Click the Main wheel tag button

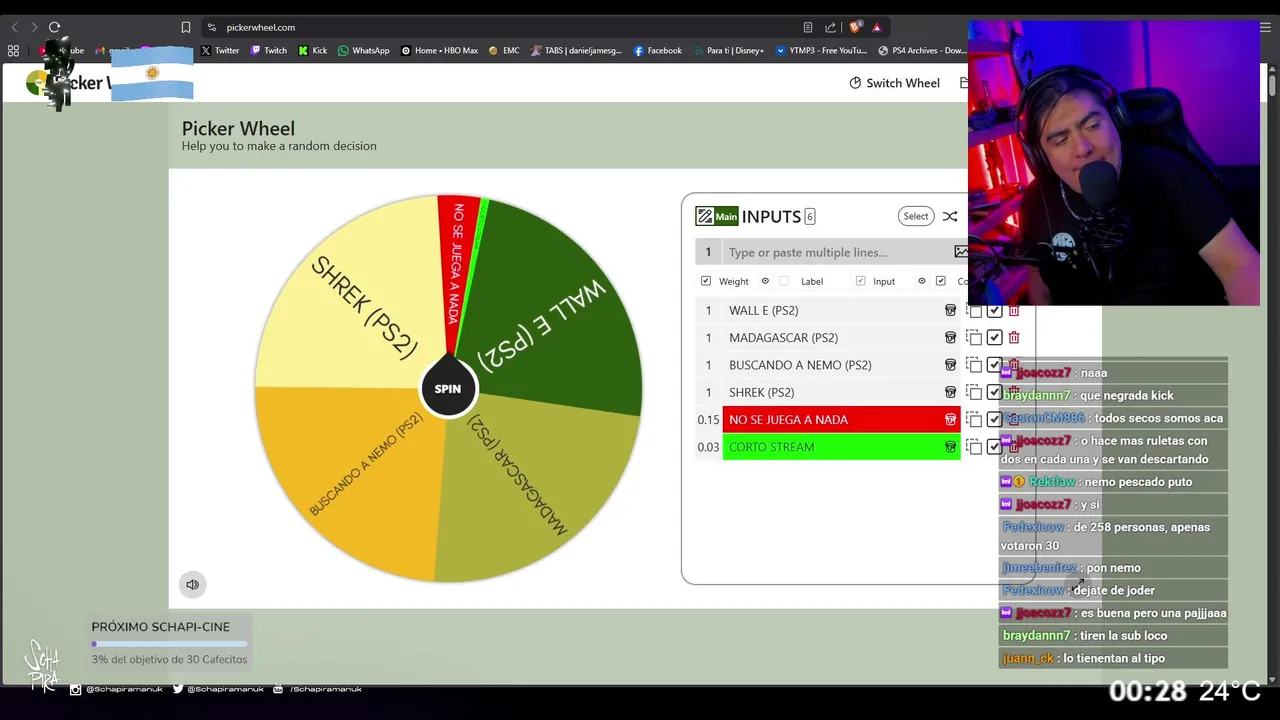pyautogui.click(x=726, y=216)
